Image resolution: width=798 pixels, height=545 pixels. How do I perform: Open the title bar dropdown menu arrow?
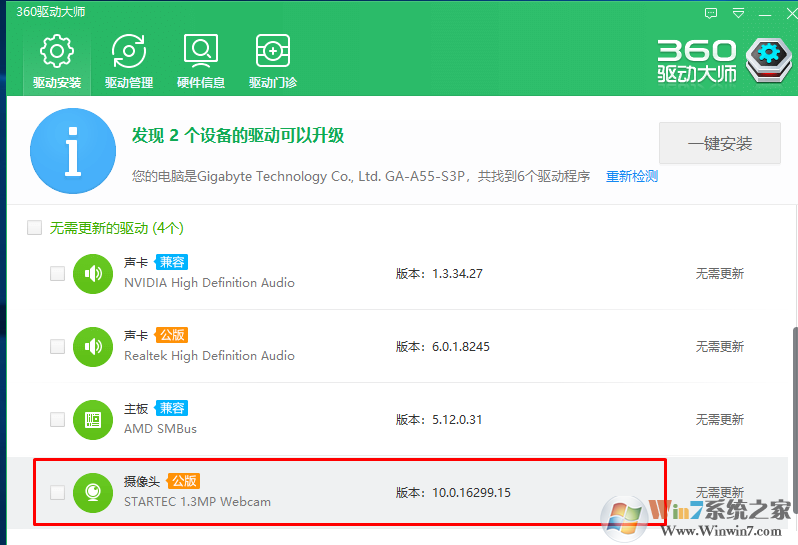click(738, 13)
